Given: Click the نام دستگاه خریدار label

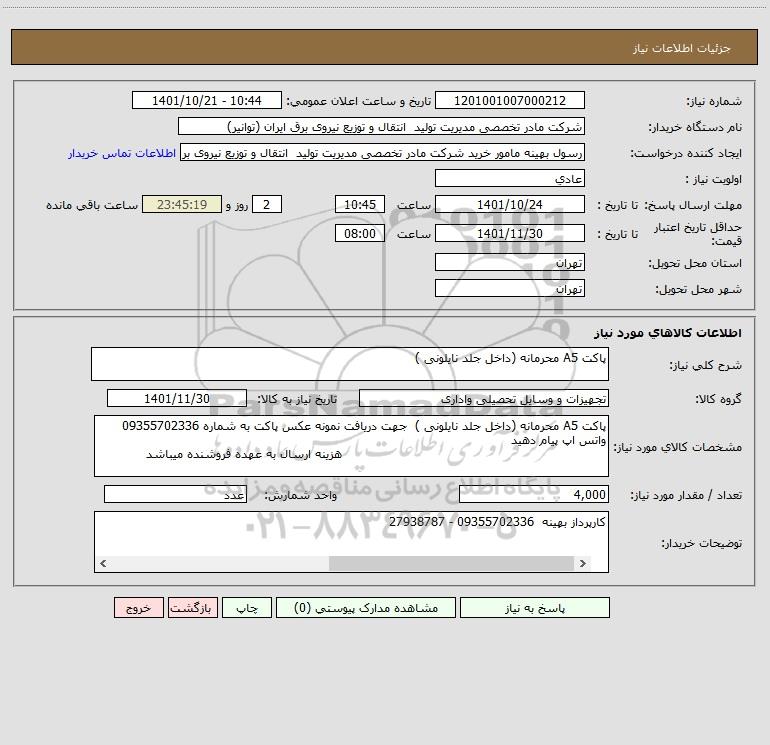Looking at the screenshot, I should point(695,127).
